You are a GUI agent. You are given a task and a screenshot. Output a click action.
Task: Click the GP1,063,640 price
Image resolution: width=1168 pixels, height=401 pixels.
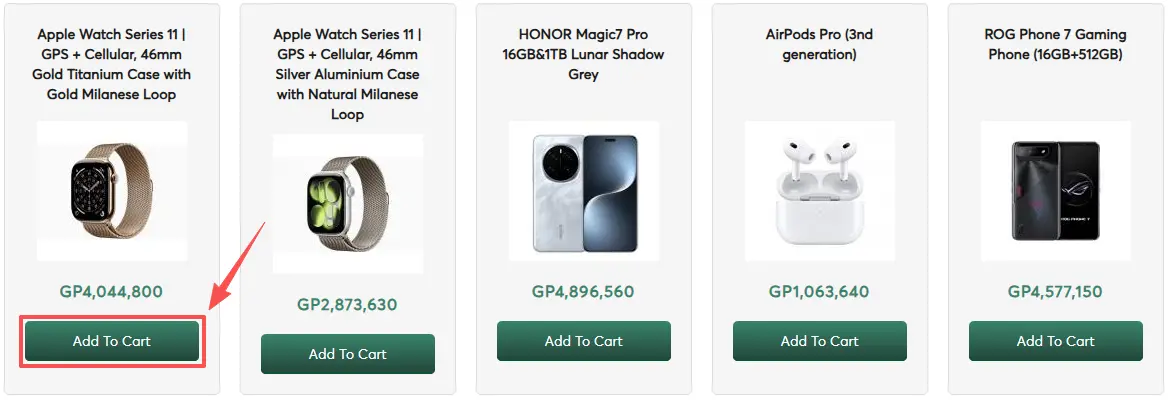820,292
